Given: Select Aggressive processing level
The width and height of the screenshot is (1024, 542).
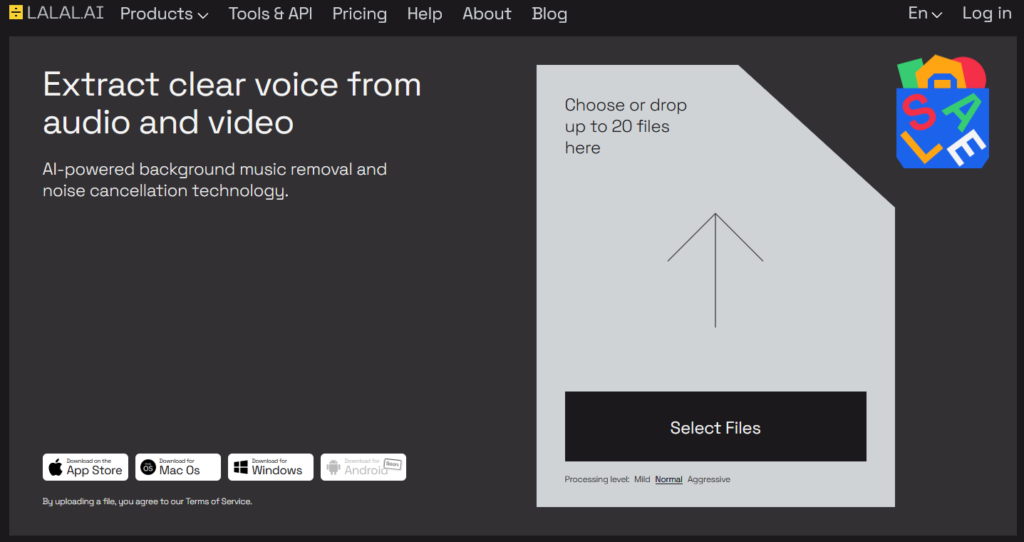Looking at the screenshot, I should [x=709, y=480].
